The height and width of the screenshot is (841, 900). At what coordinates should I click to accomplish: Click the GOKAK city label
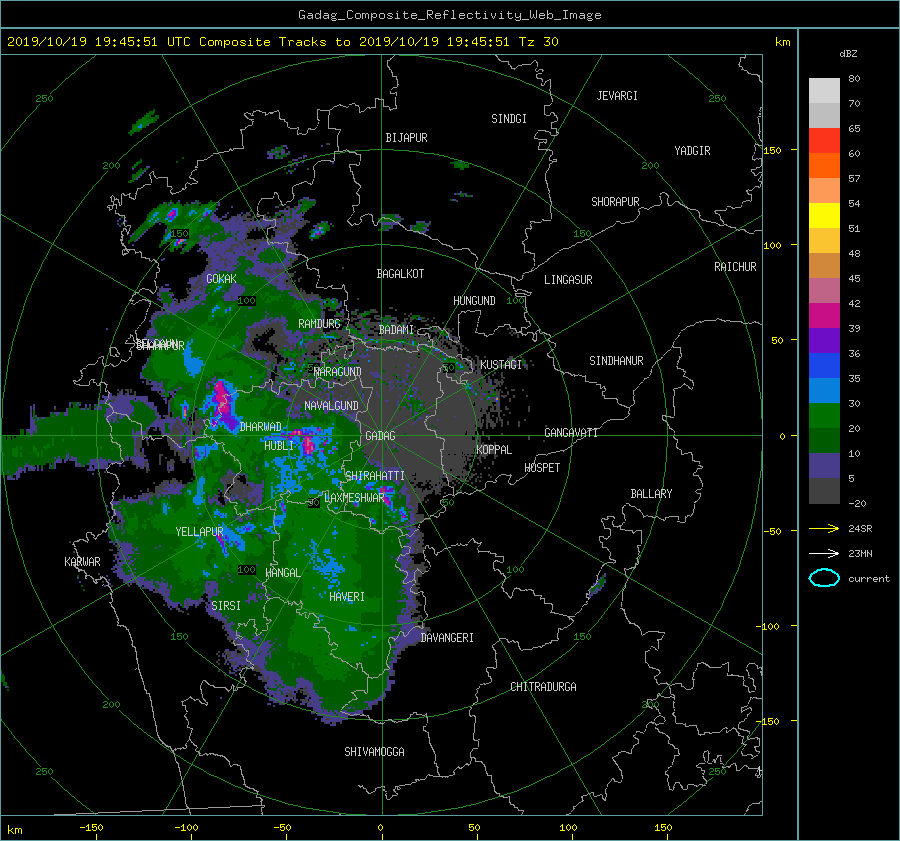[222, 279]
